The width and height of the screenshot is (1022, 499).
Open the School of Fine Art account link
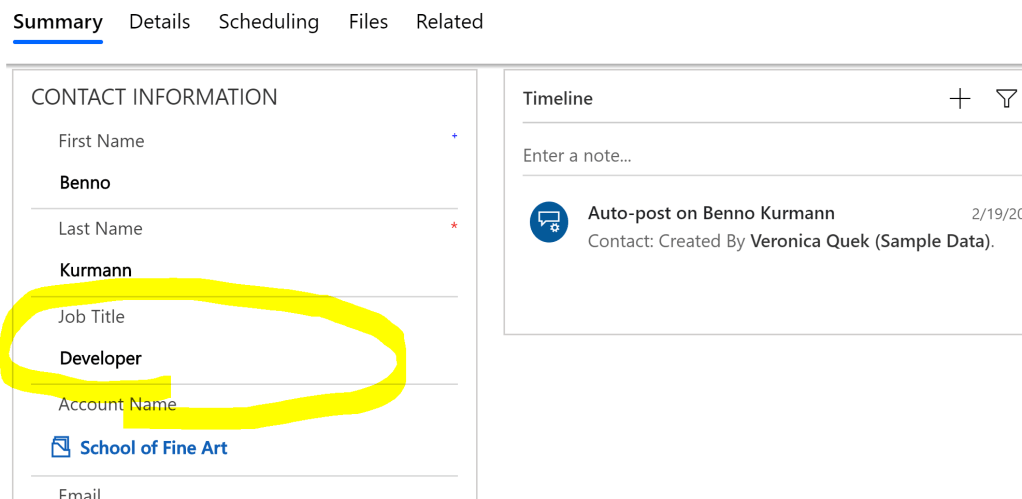click(x=154, y=448)
